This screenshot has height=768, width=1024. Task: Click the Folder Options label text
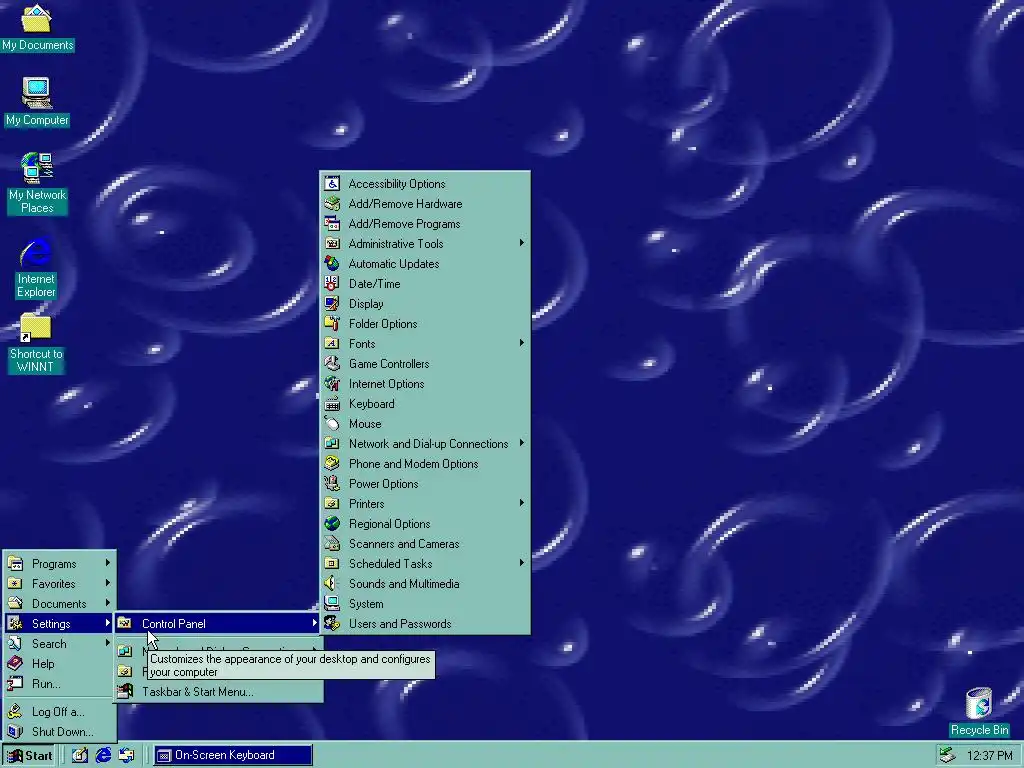(383, 324)
